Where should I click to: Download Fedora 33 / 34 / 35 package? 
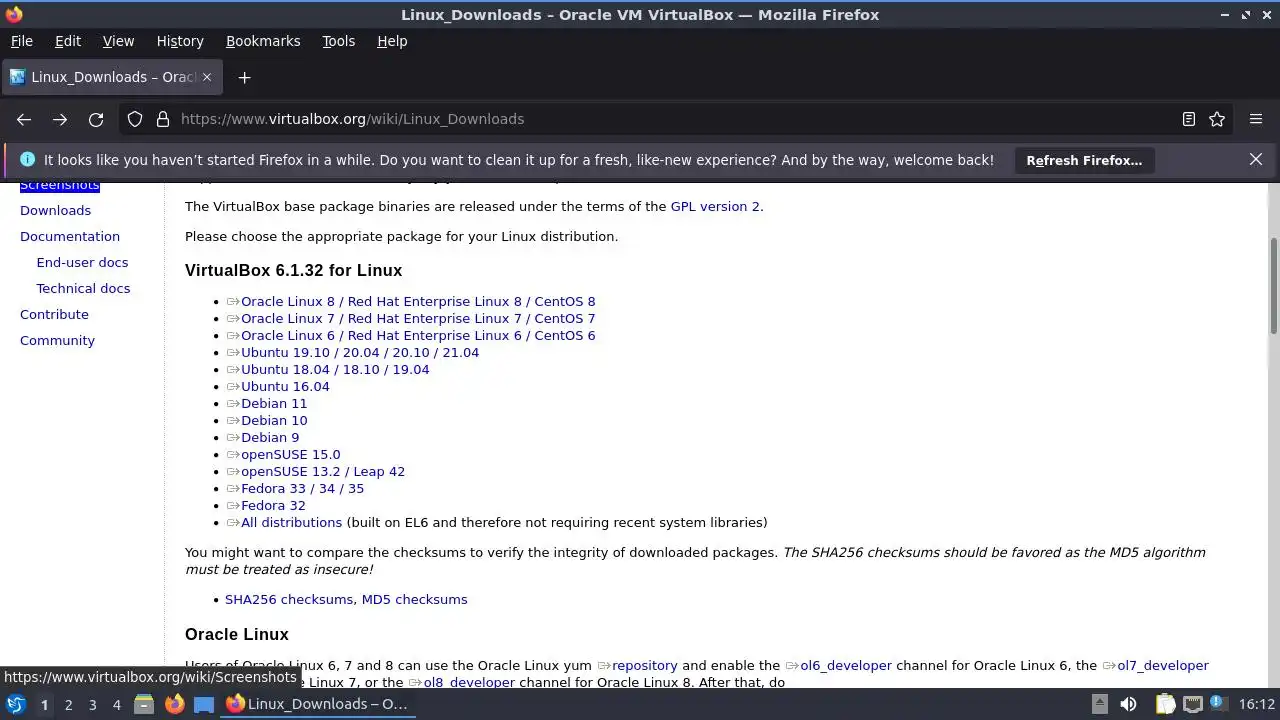tap(302, 488)
